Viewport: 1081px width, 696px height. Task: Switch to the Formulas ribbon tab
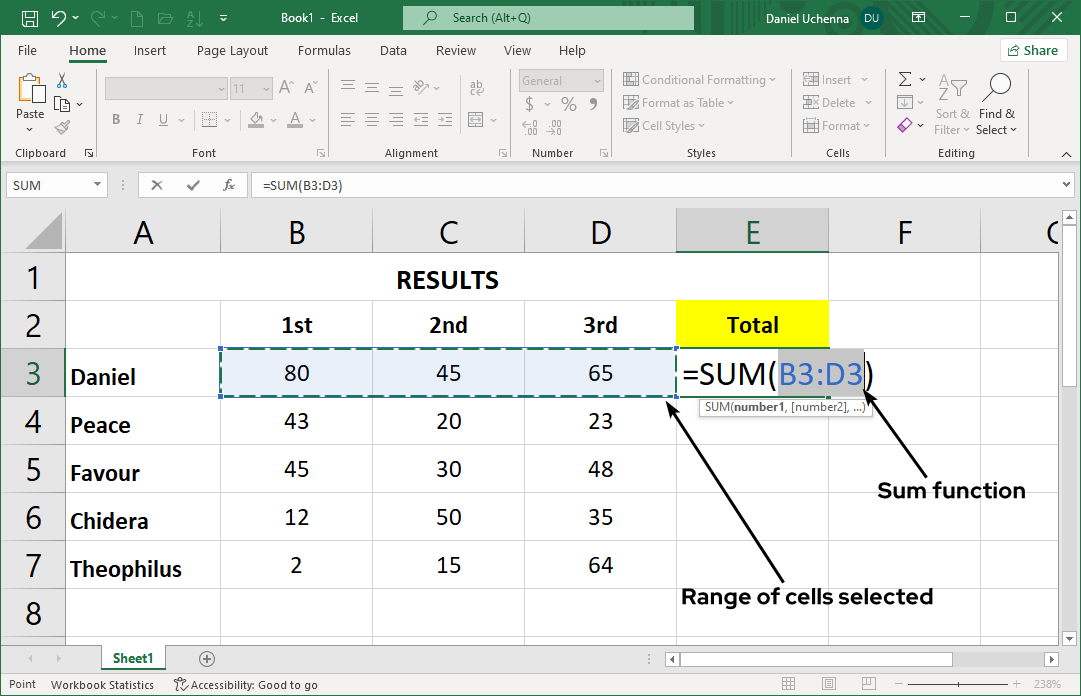[x=324, y=50]
